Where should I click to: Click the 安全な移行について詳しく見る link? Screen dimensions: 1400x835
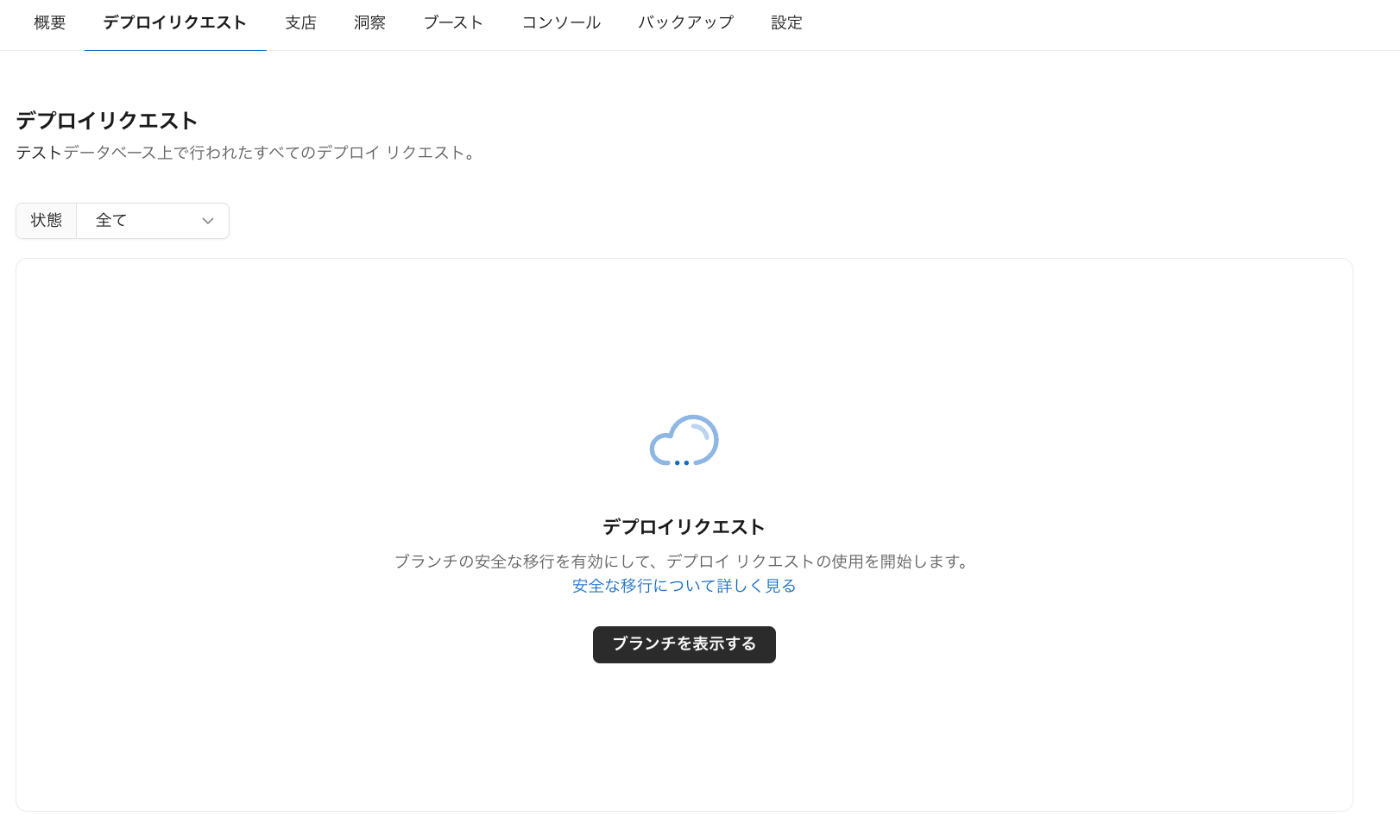click(x=684, y=586)
